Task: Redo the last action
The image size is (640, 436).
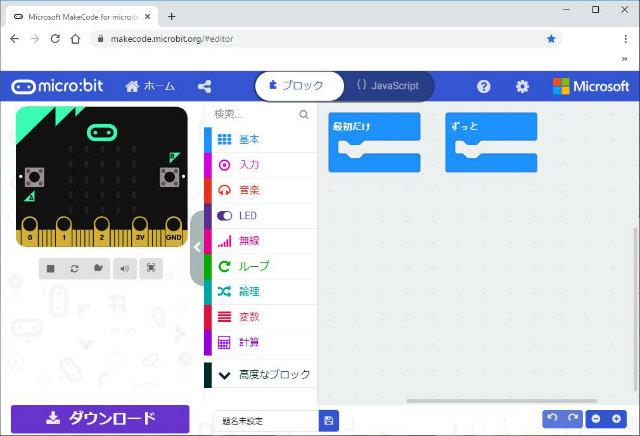Action: (x=573, y=418)
